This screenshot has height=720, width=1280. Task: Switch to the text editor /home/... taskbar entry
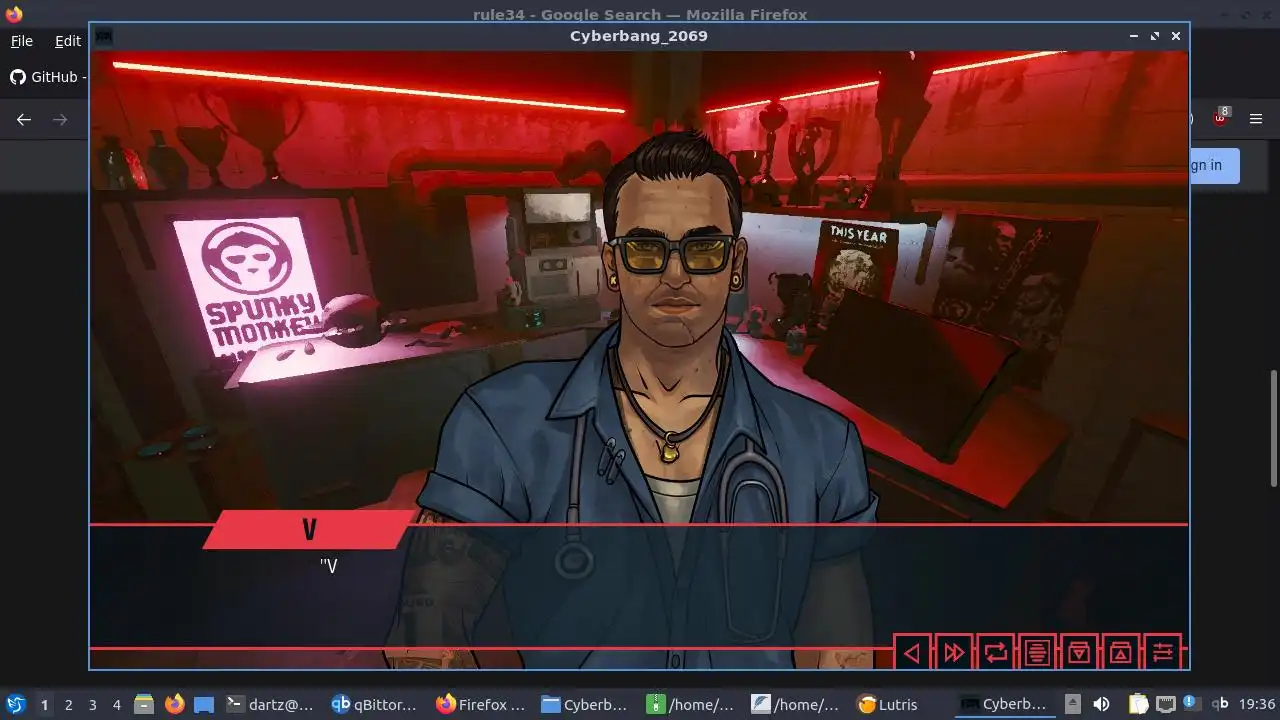795,704
